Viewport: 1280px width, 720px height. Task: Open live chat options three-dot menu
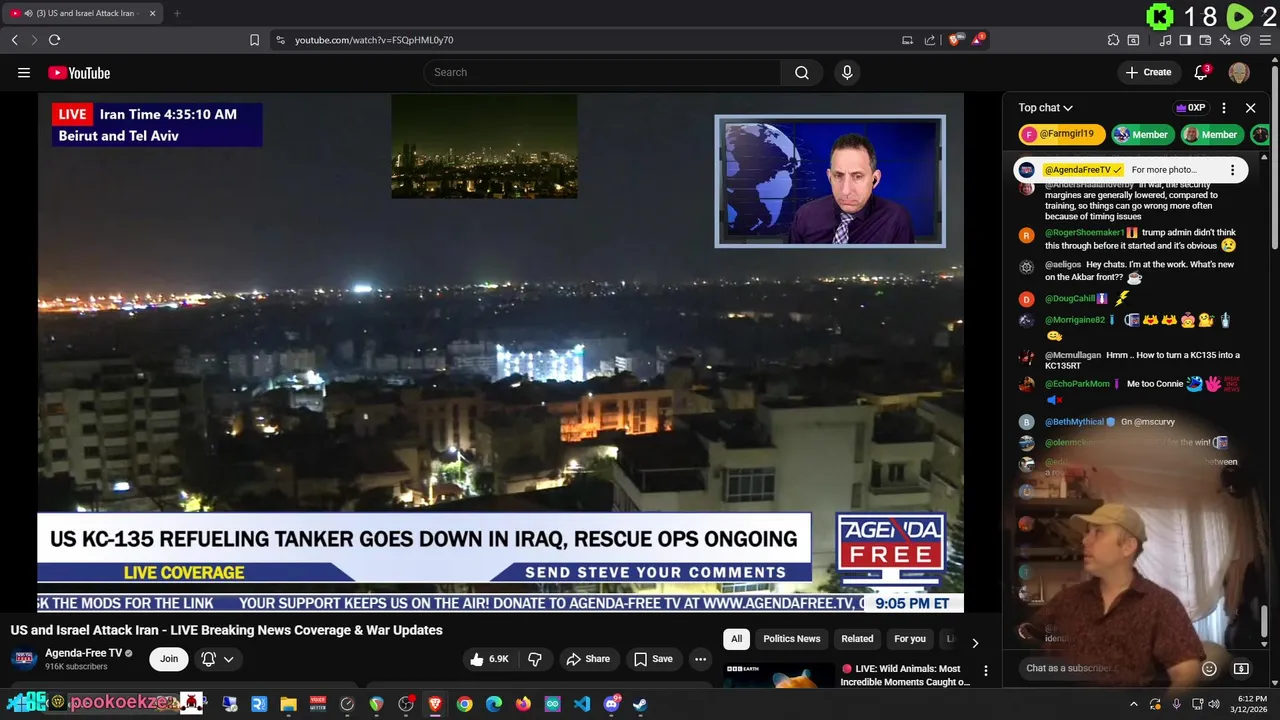(1224, 108)
